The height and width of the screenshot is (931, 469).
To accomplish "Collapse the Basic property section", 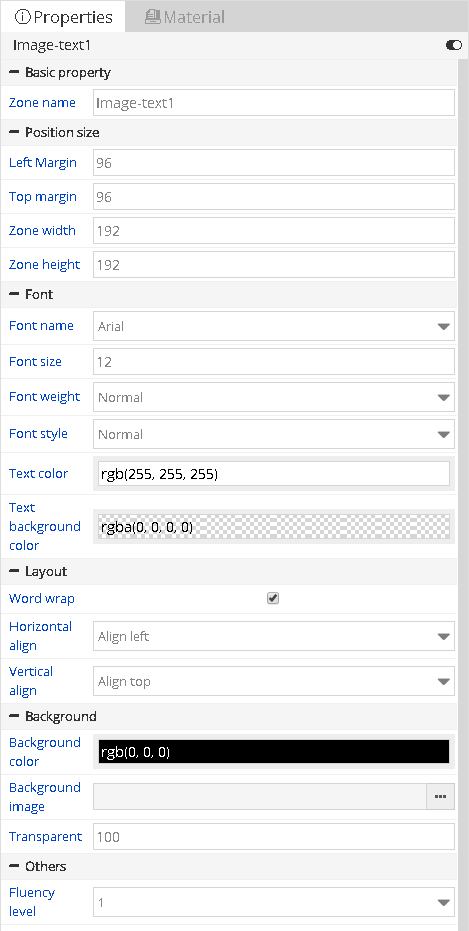I will [14, 72].
